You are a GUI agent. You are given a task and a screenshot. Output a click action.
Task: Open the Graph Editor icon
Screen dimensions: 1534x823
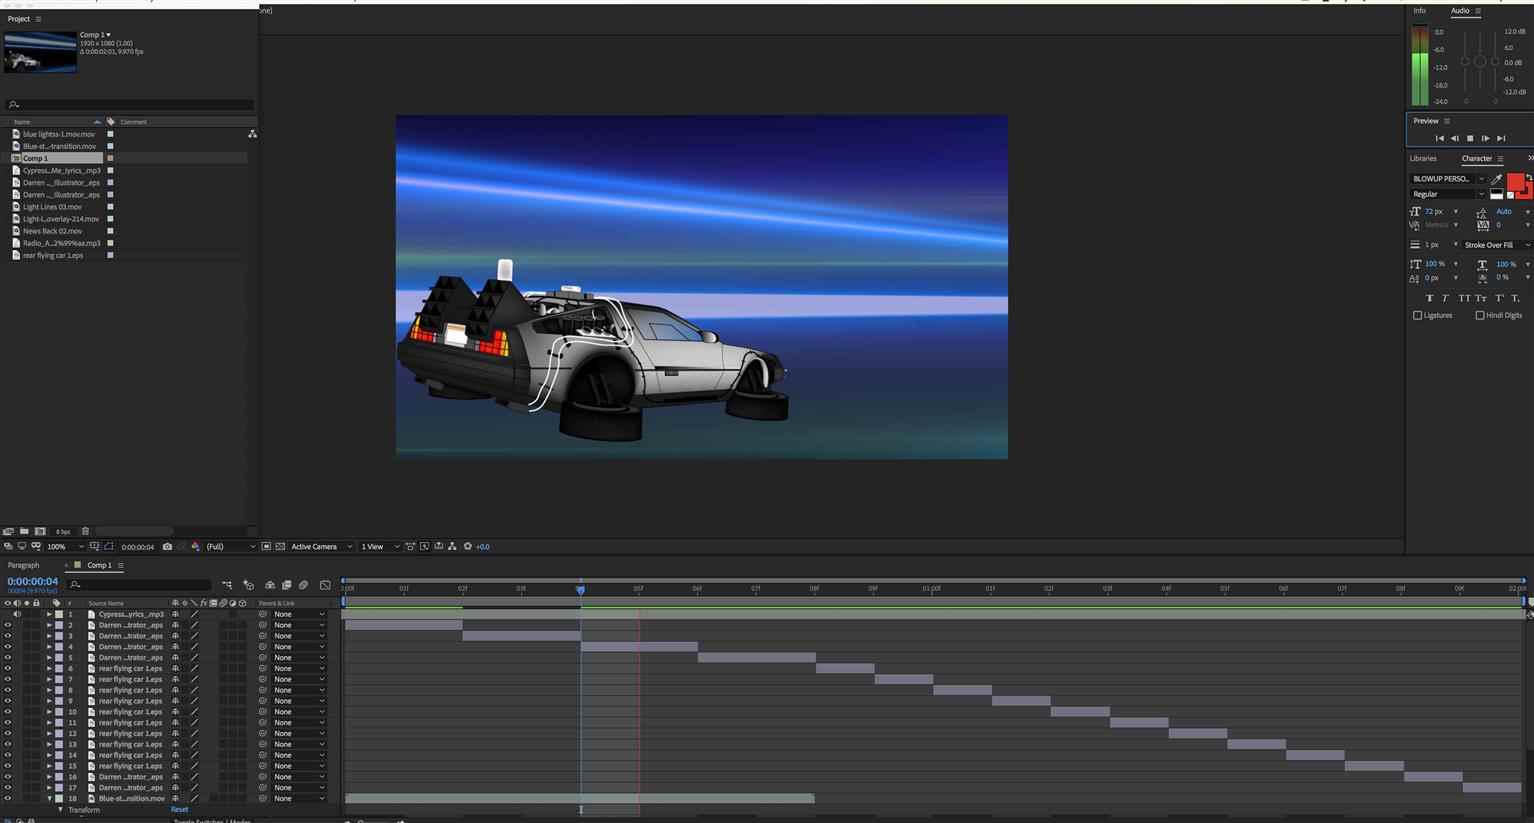[x=325, y=585]
